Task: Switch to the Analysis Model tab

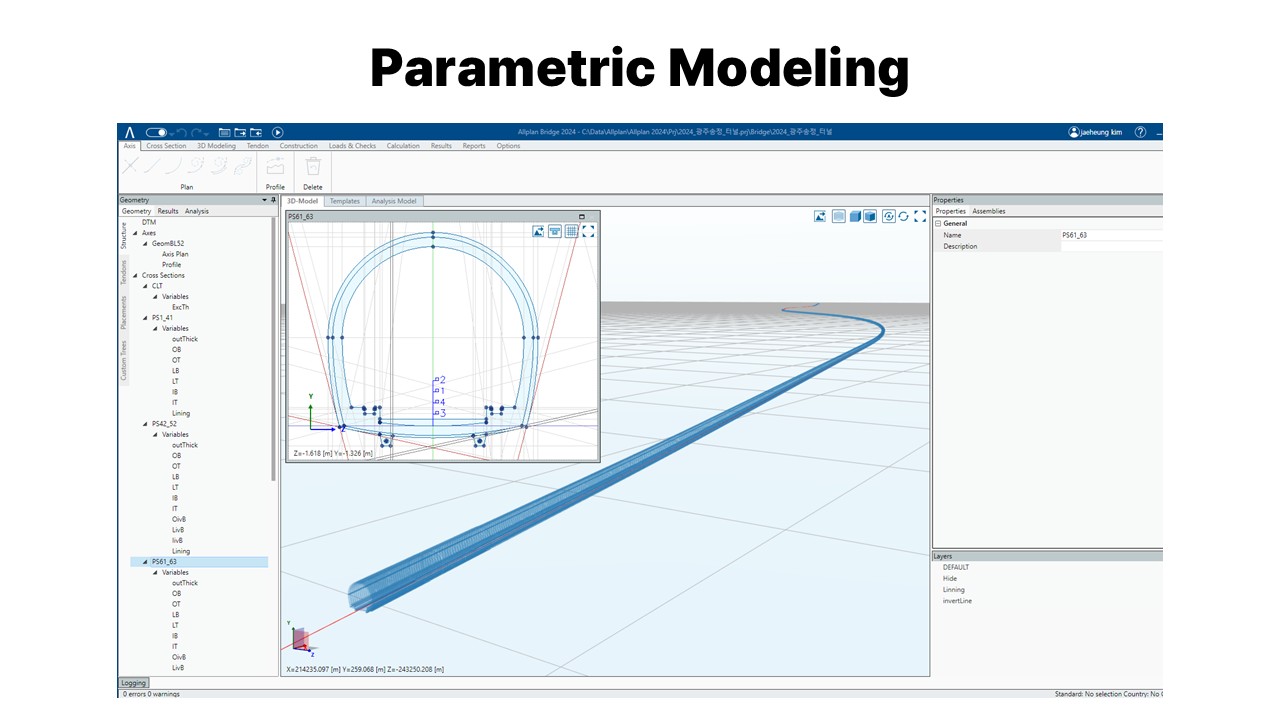Action: point(394,201)
